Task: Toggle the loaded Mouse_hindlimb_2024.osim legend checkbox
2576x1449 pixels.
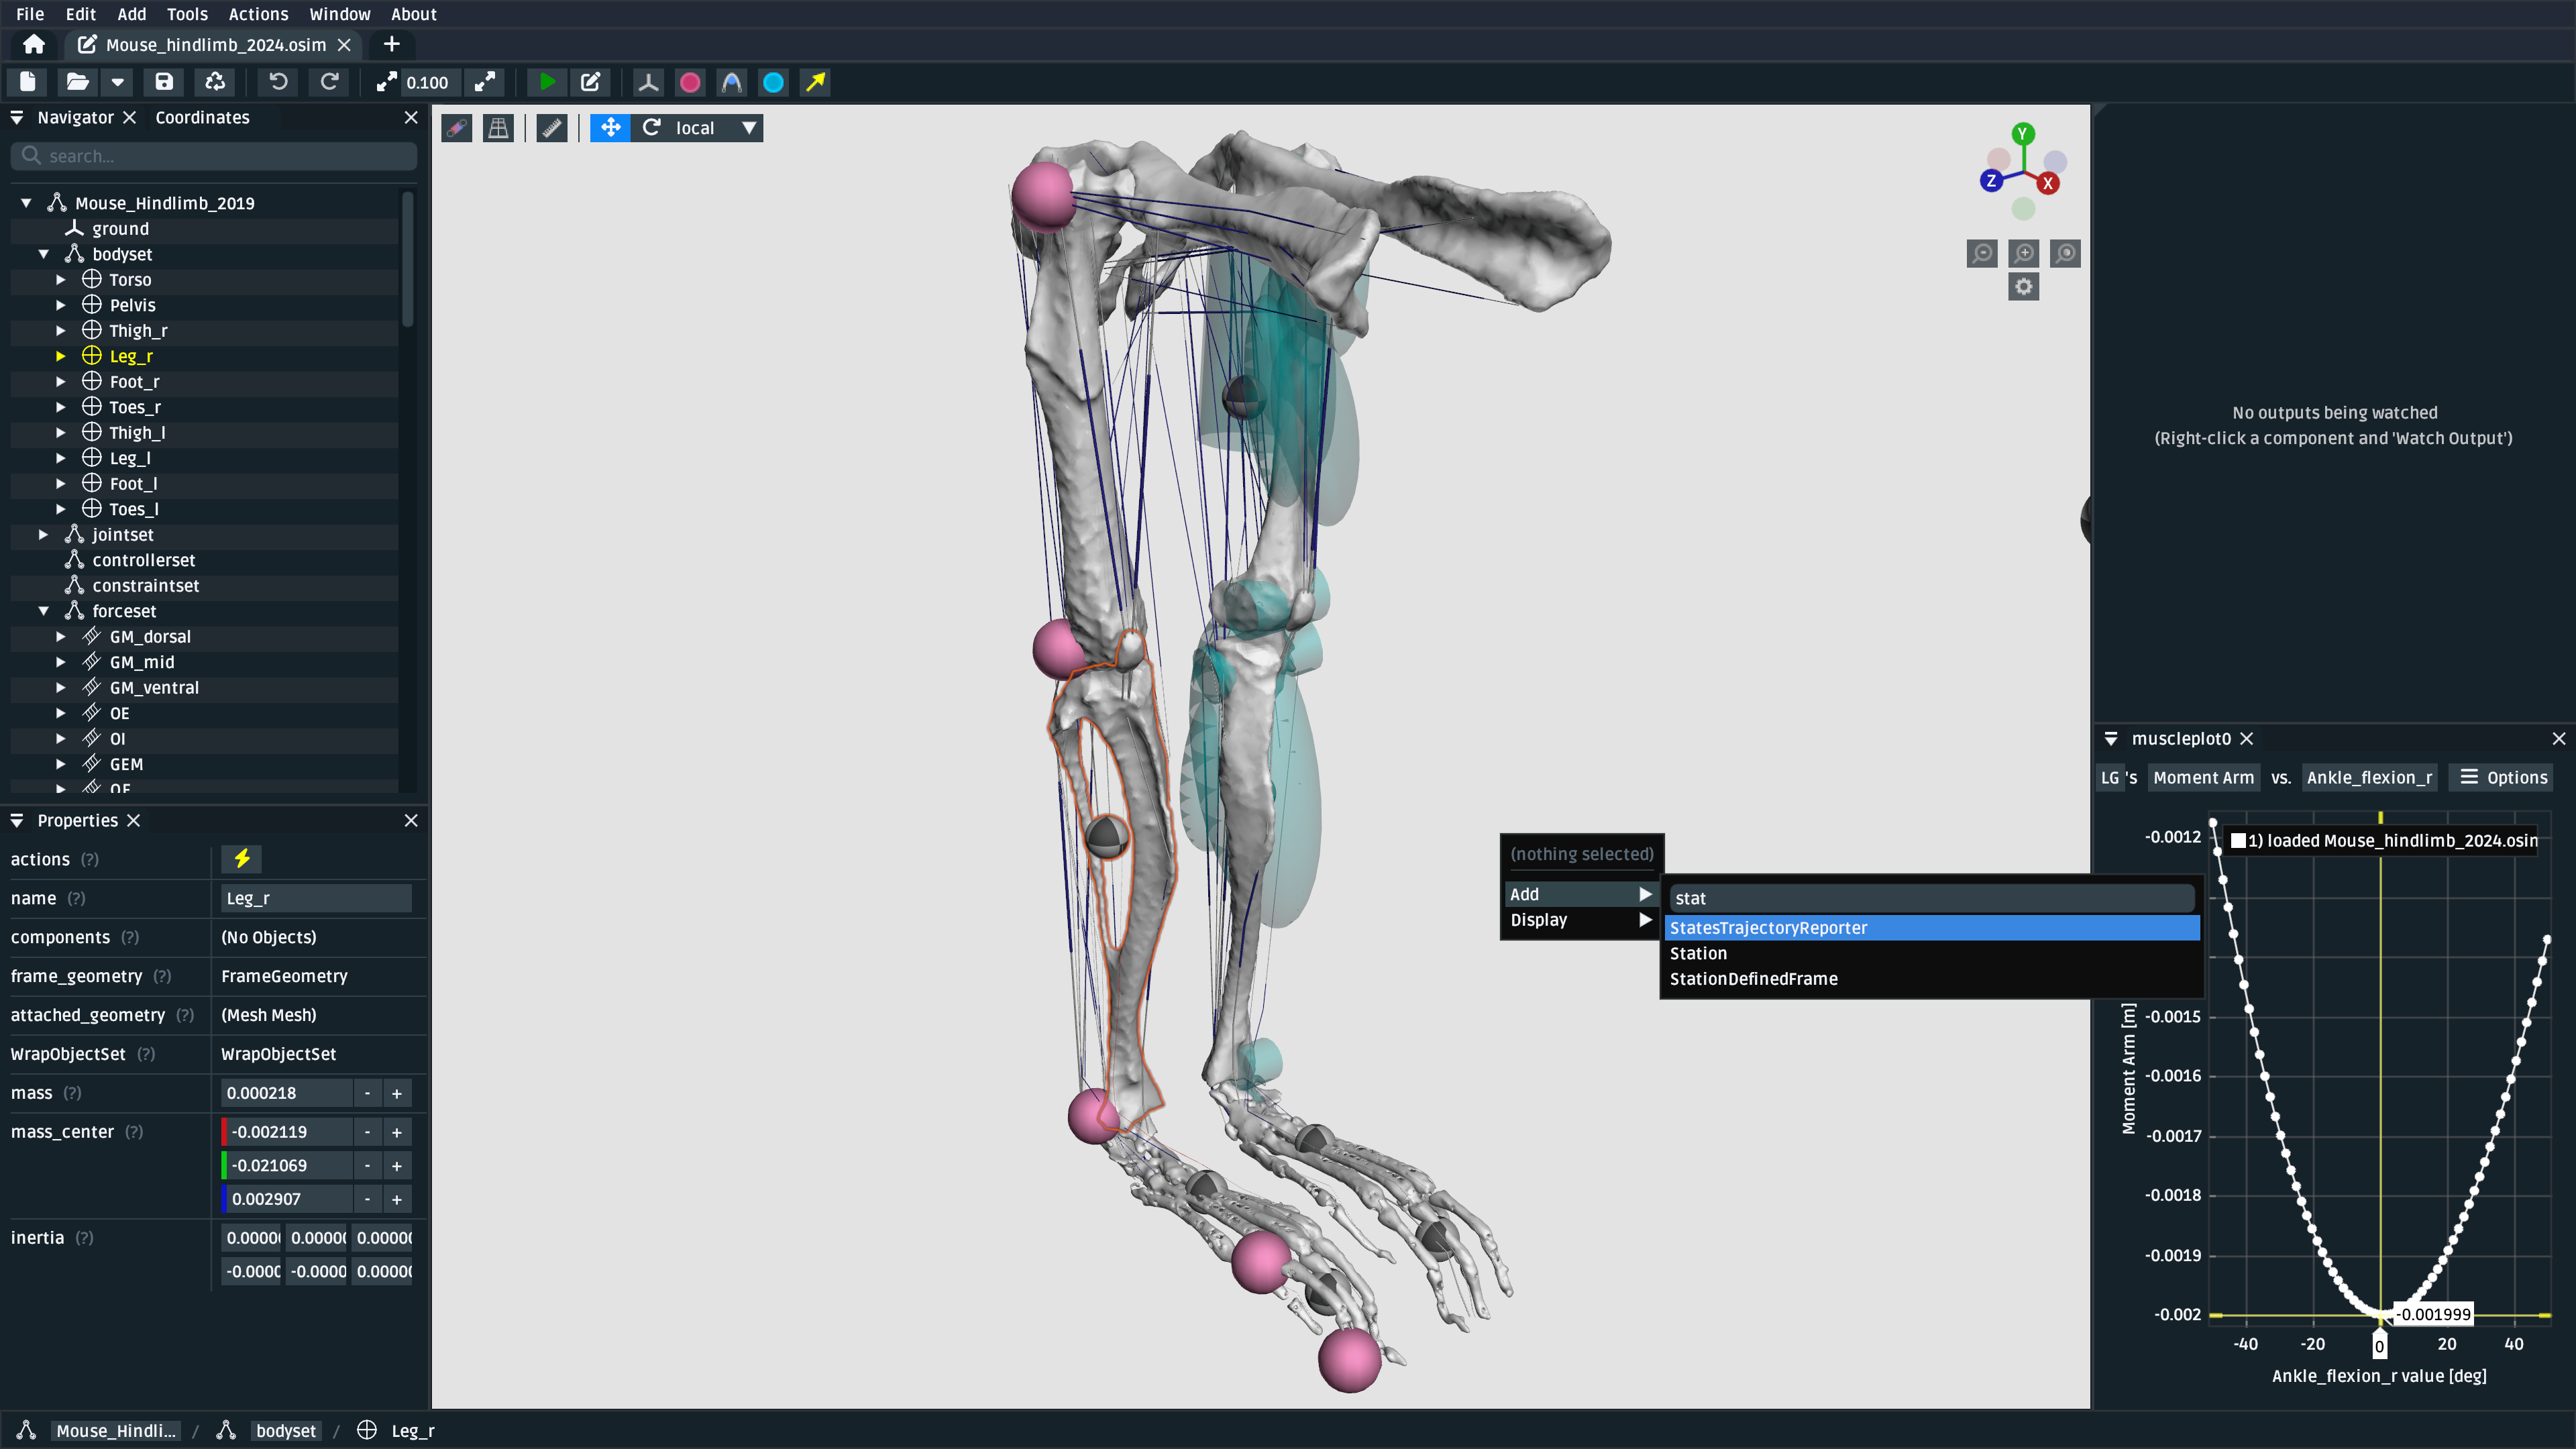Action: pyautogui.click(x=2239, y=841)
